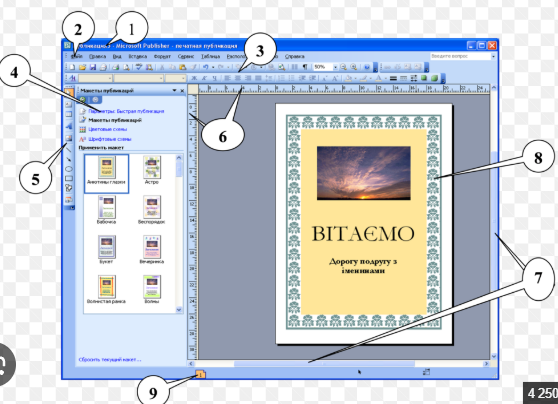Image resolution: width=558 pixels, height=404 pixels.
Task: Open the Вставка menu
Action: click(x=138, y=56)
